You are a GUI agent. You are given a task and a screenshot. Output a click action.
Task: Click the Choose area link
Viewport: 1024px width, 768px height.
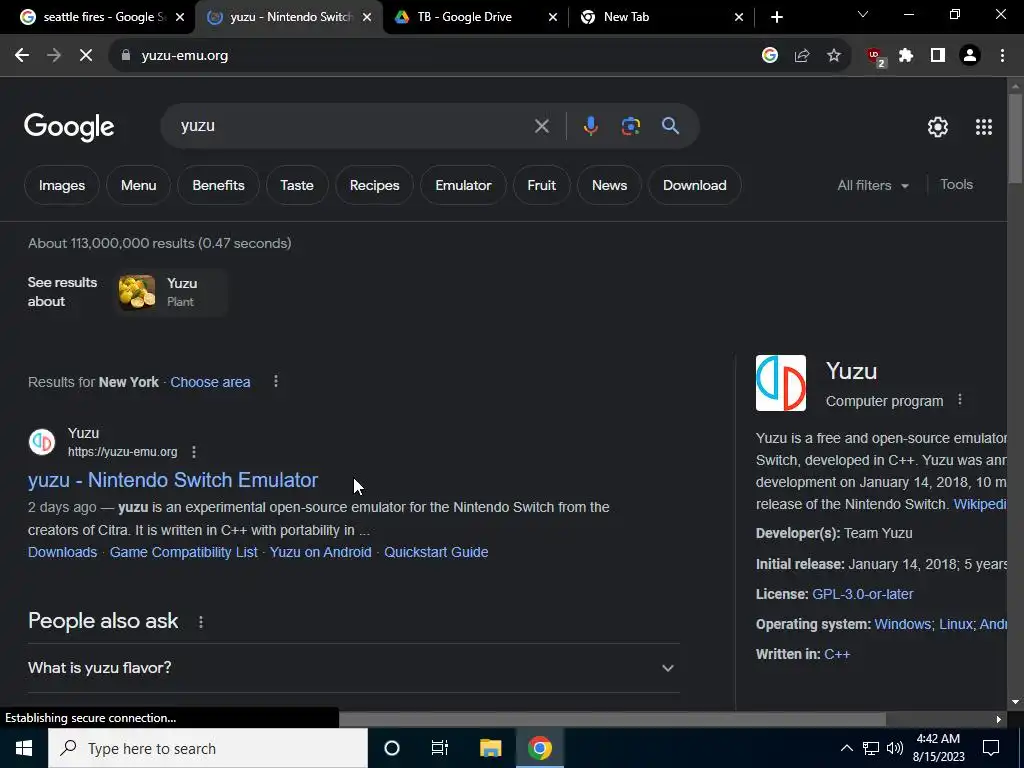[x=210, y=382]
